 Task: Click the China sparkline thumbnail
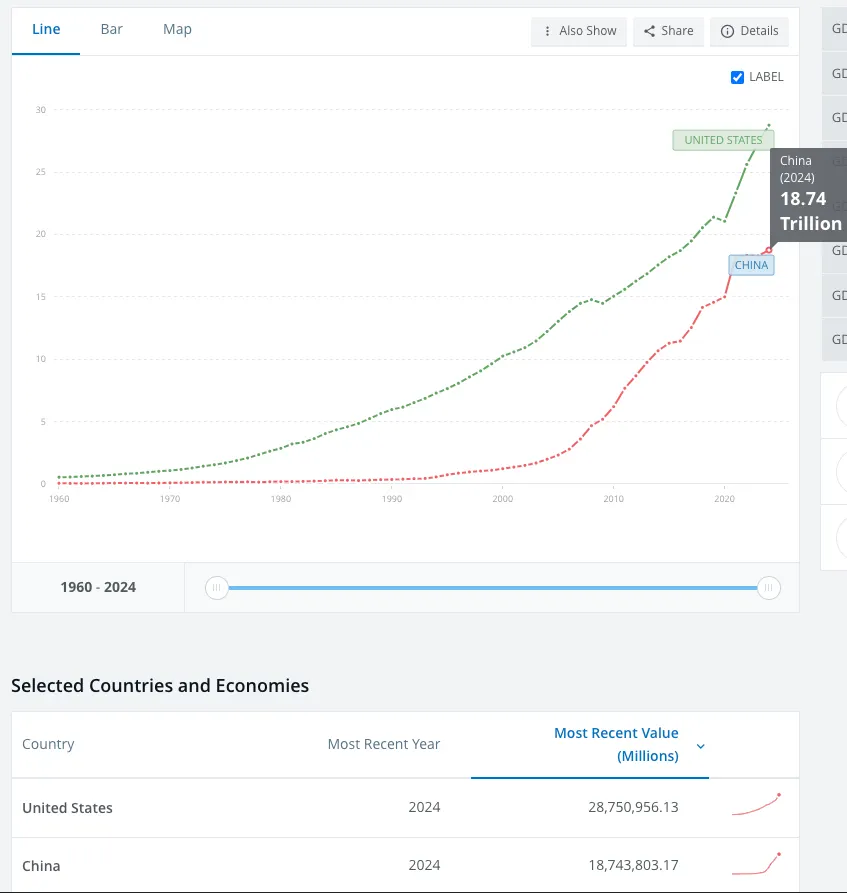pos(755,863)
